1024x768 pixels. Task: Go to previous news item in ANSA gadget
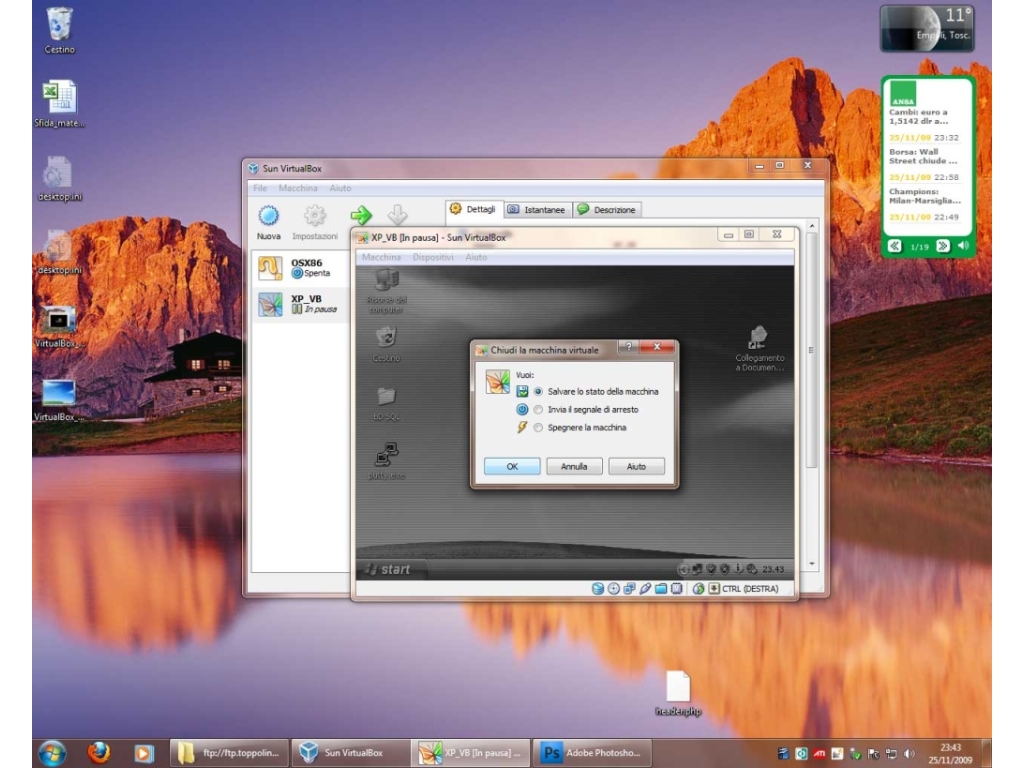tap(895, 246)
